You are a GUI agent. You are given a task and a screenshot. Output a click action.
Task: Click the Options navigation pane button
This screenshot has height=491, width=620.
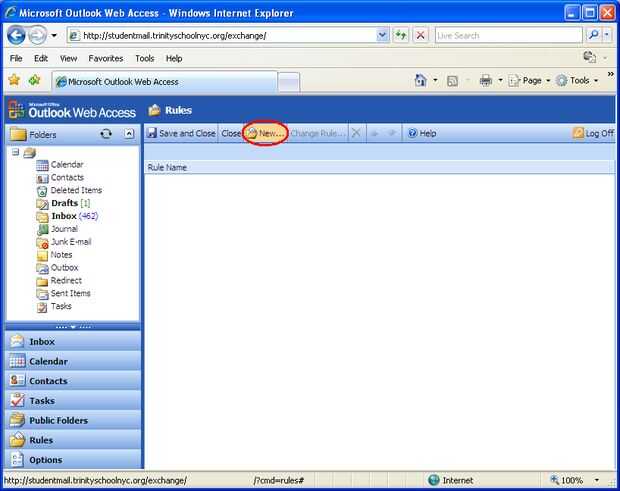point(74,459)
